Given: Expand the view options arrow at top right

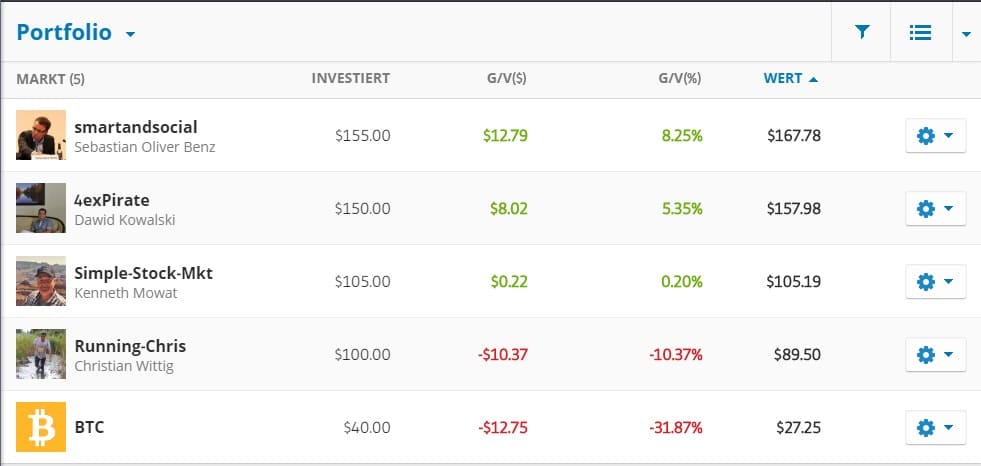Looking at the screenshot, I should click(966, 33).
